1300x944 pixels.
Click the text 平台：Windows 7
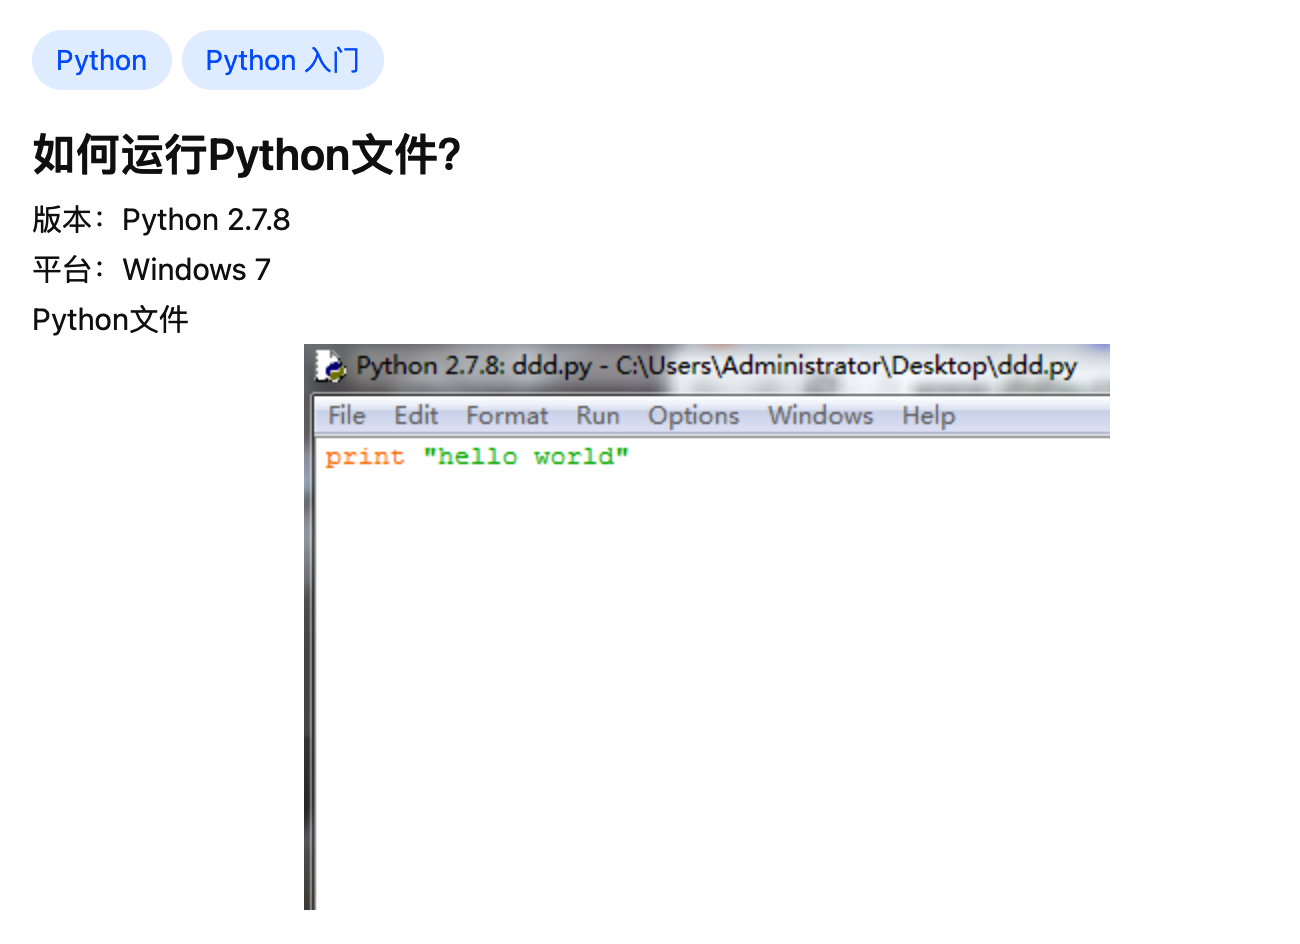[x=151, y=270]
